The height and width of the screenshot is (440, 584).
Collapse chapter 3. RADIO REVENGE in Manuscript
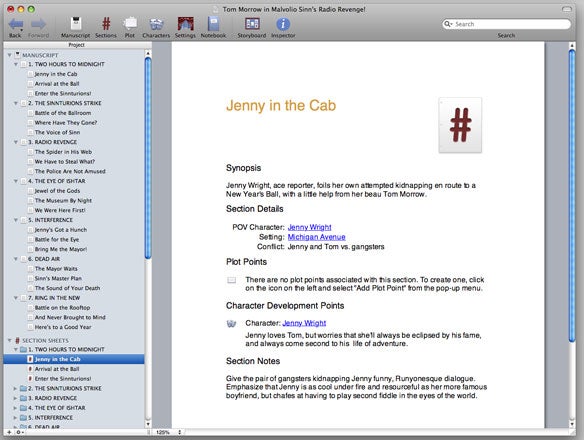coord(16,142)
